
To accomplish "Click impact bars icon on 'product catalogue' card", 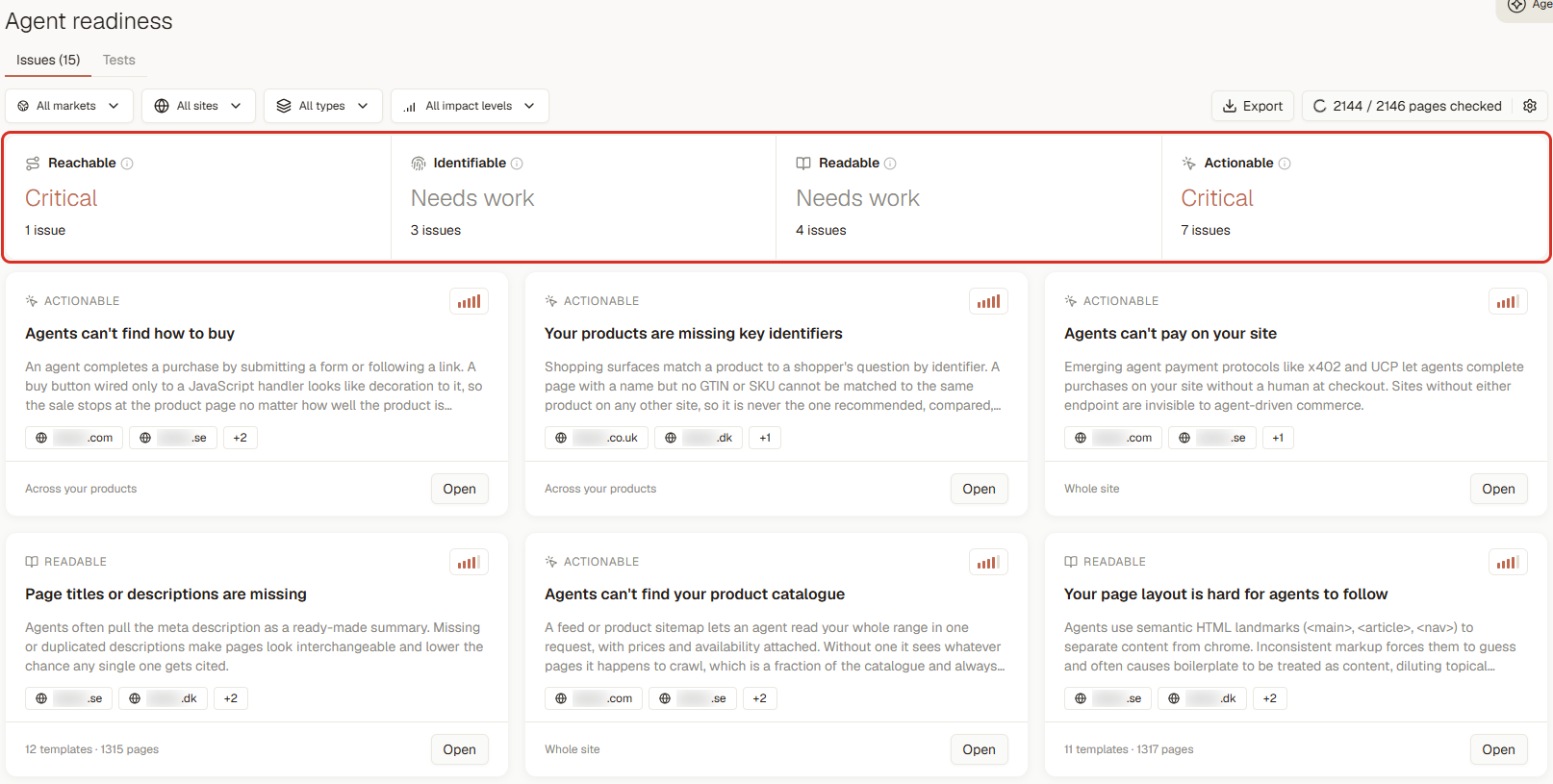I will click(989, 562).
